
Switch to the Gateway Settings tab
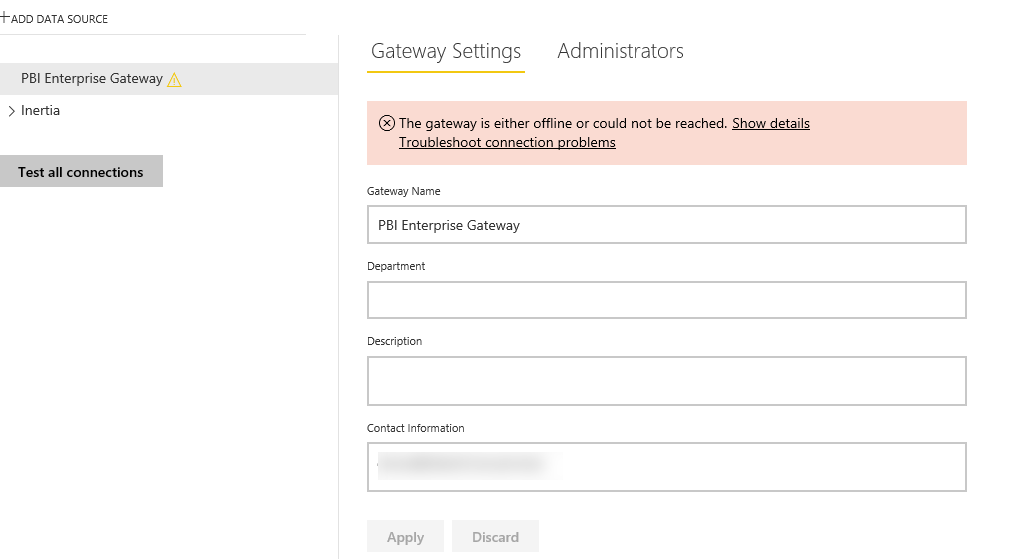[446, 52]
